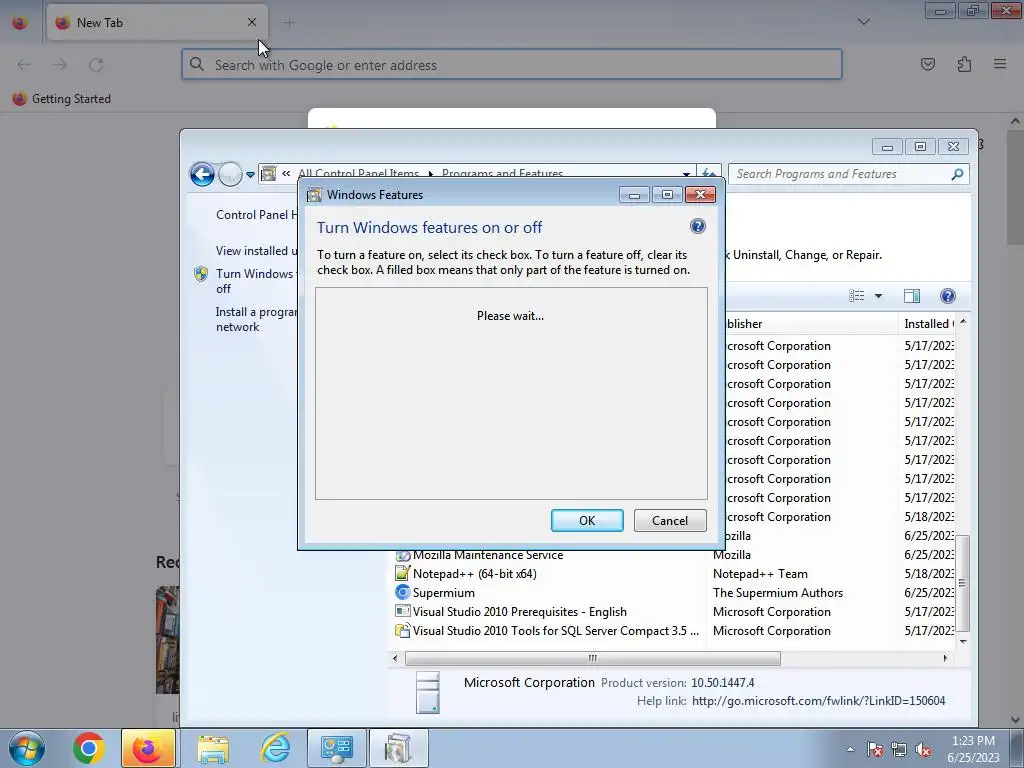
Task: Toggle the preview pane icon
Action: pyautogui.click(x=912, y=296)
